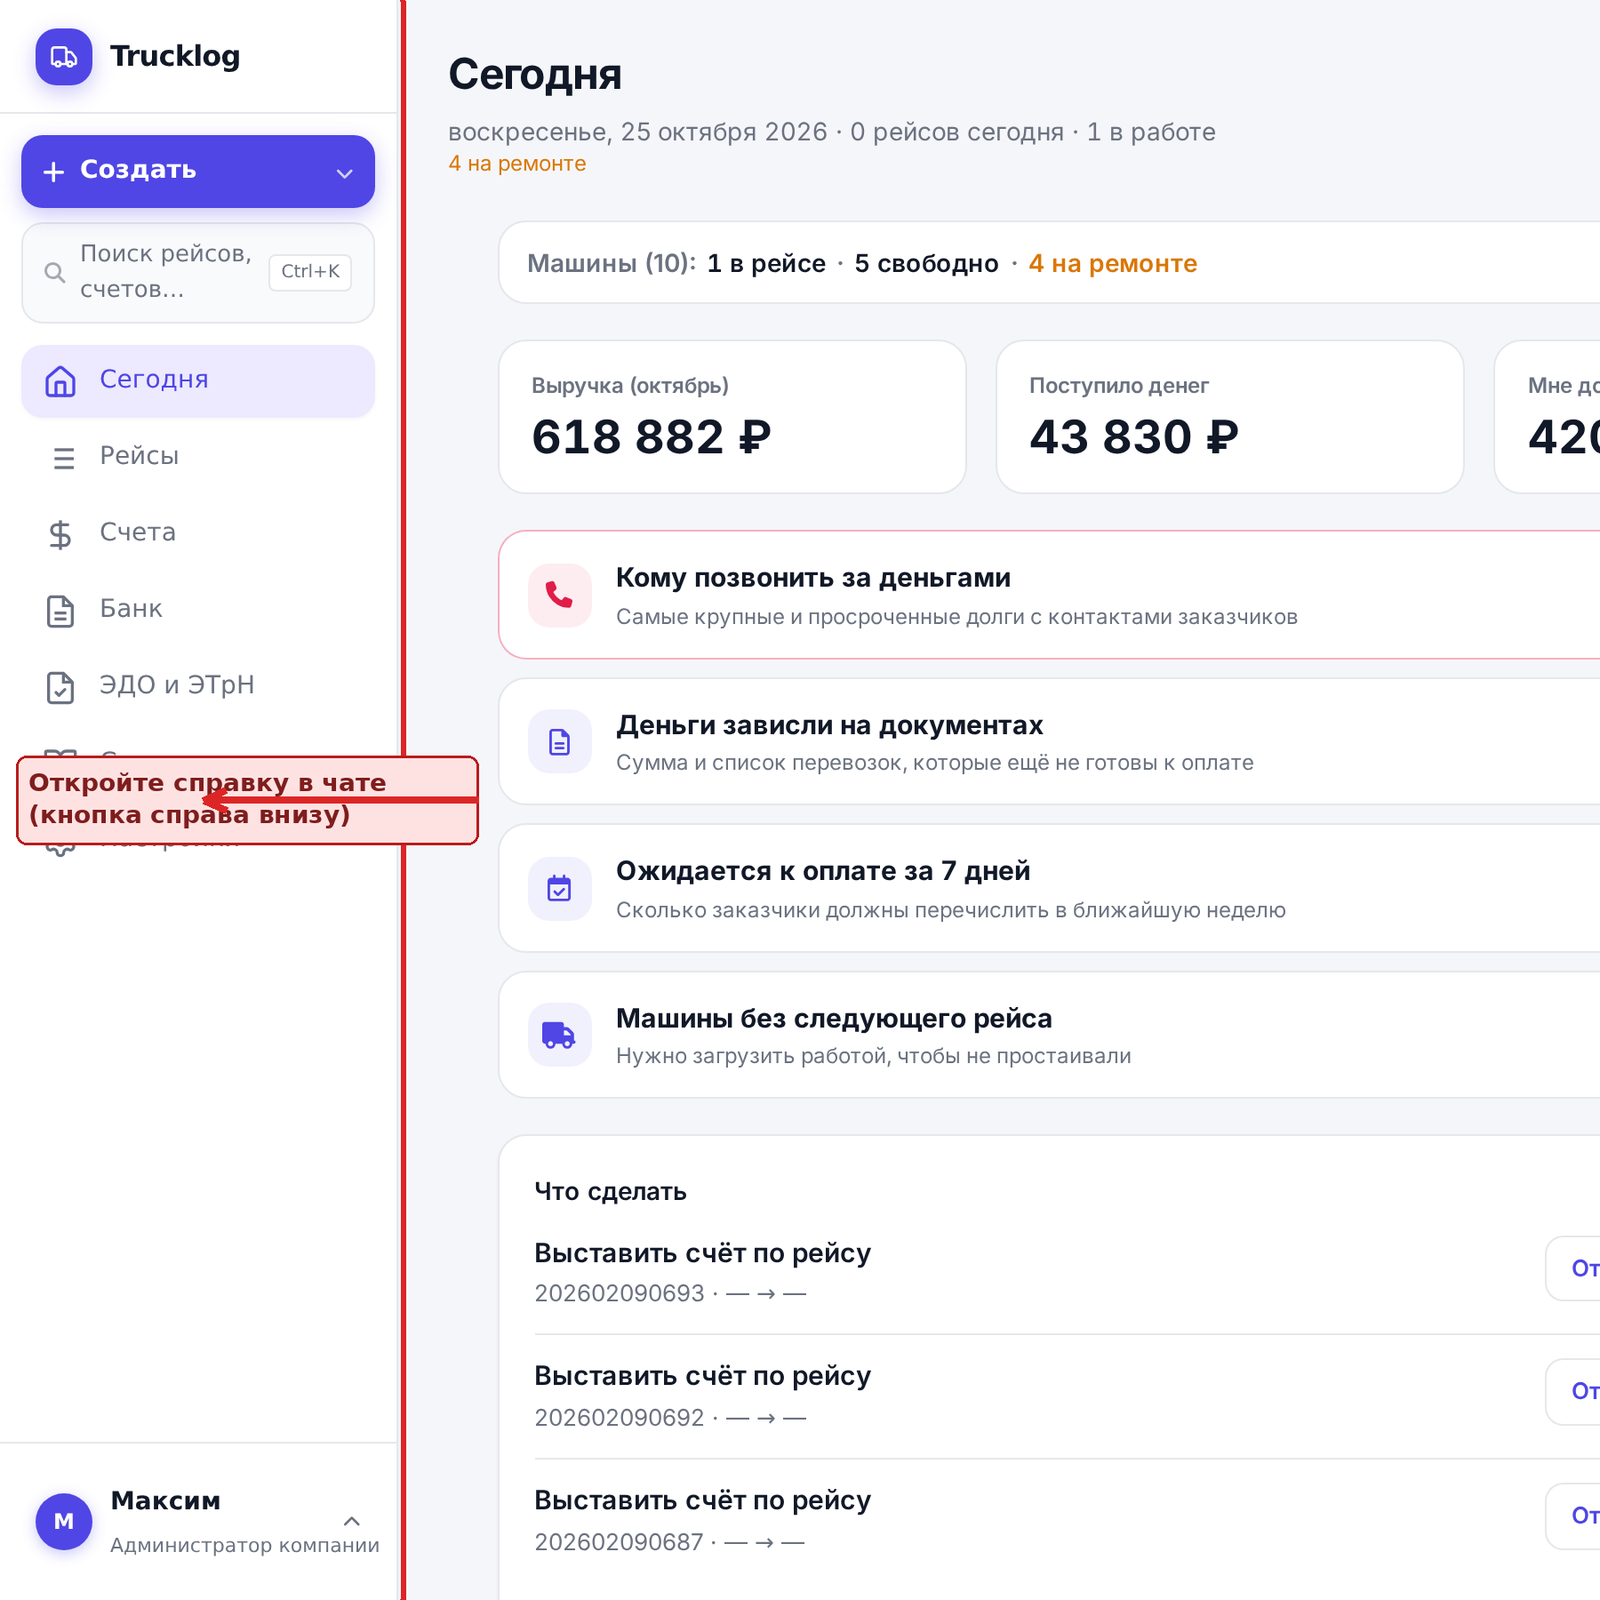Screen dimensions: 1600x1600
Task: Click the plus icon in Создать
Action: coord(54,172)
